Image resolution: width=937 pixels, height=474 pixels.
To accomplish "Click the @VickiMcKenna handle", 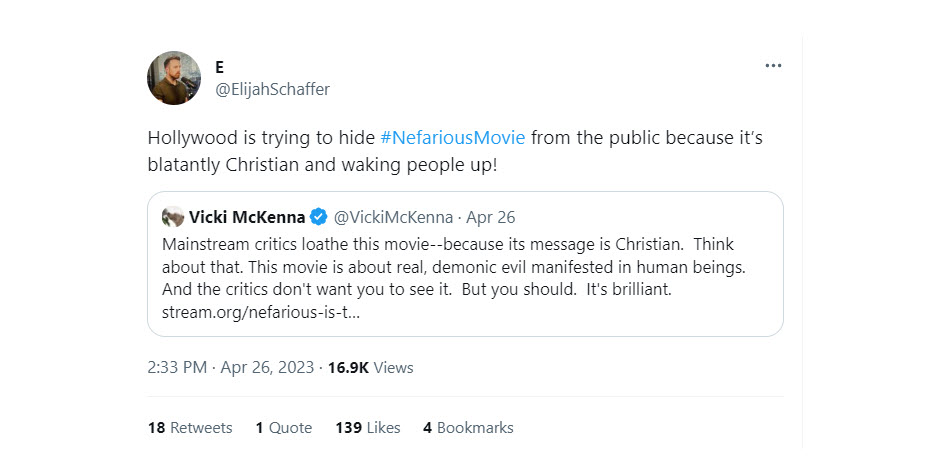I will click(392, 217).
